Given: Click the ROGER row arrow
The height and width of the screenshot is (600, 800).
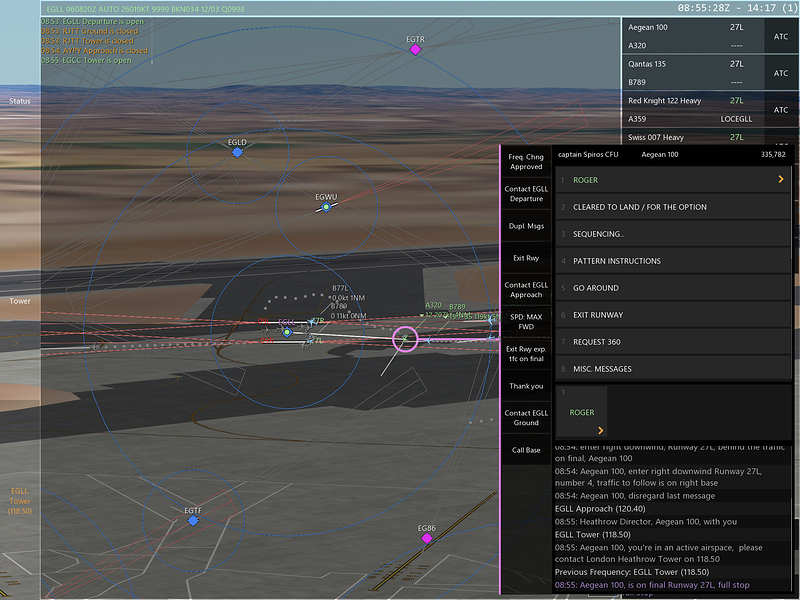Looking at the screenshot, I should (x=781, y=180).
